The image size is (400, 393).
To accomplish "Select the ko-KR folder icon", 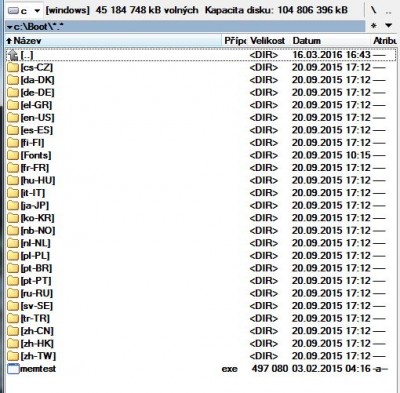I will [x=13, y=218].
